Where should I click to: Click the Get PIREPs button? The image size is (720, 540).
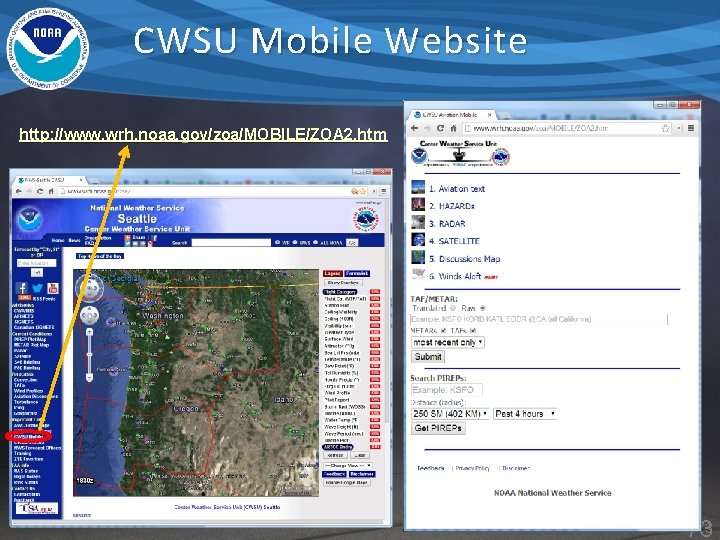pos(438,428)
